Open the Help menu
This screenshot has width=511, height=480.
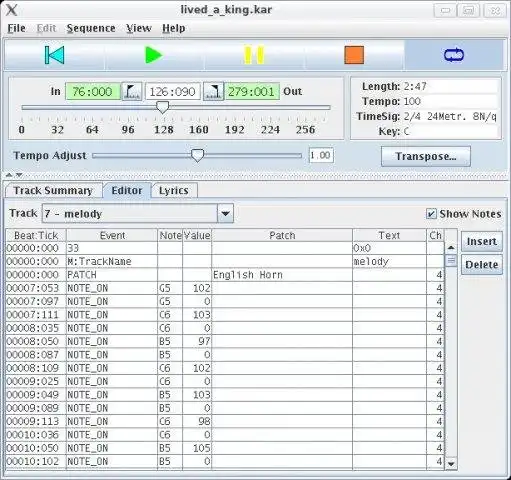pos(173,28)
